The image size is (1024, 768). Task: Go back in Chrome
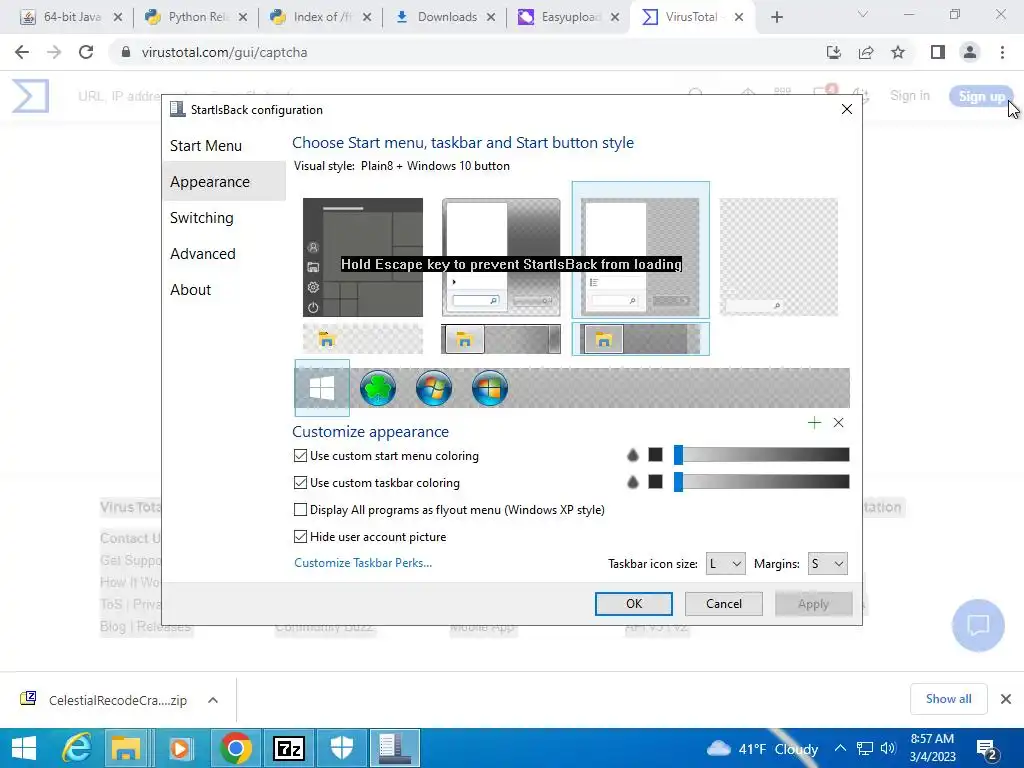click(22, 52)
